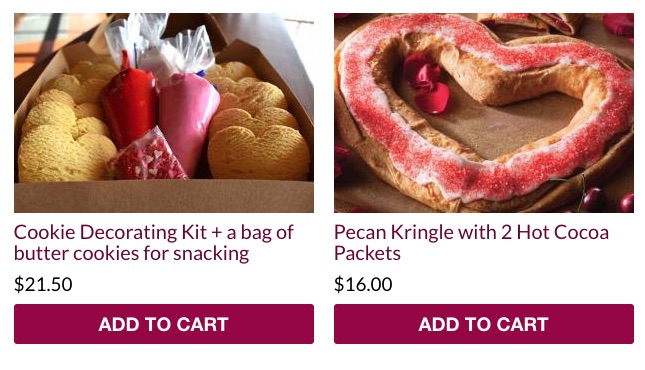Click the words "butter cookies for snacking"
This screenshot has width=645, height=370.
(132, 254)
